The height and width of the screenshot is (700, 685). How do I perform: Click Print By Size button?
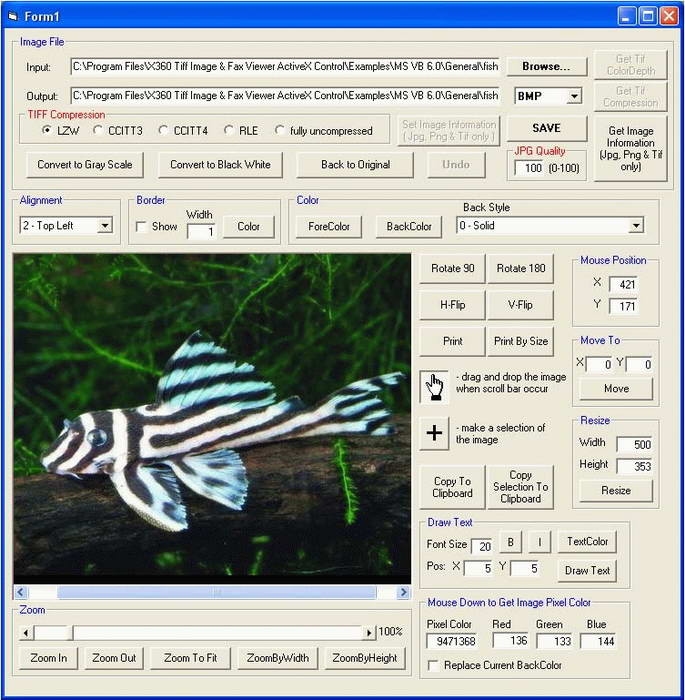pos(521,342)
